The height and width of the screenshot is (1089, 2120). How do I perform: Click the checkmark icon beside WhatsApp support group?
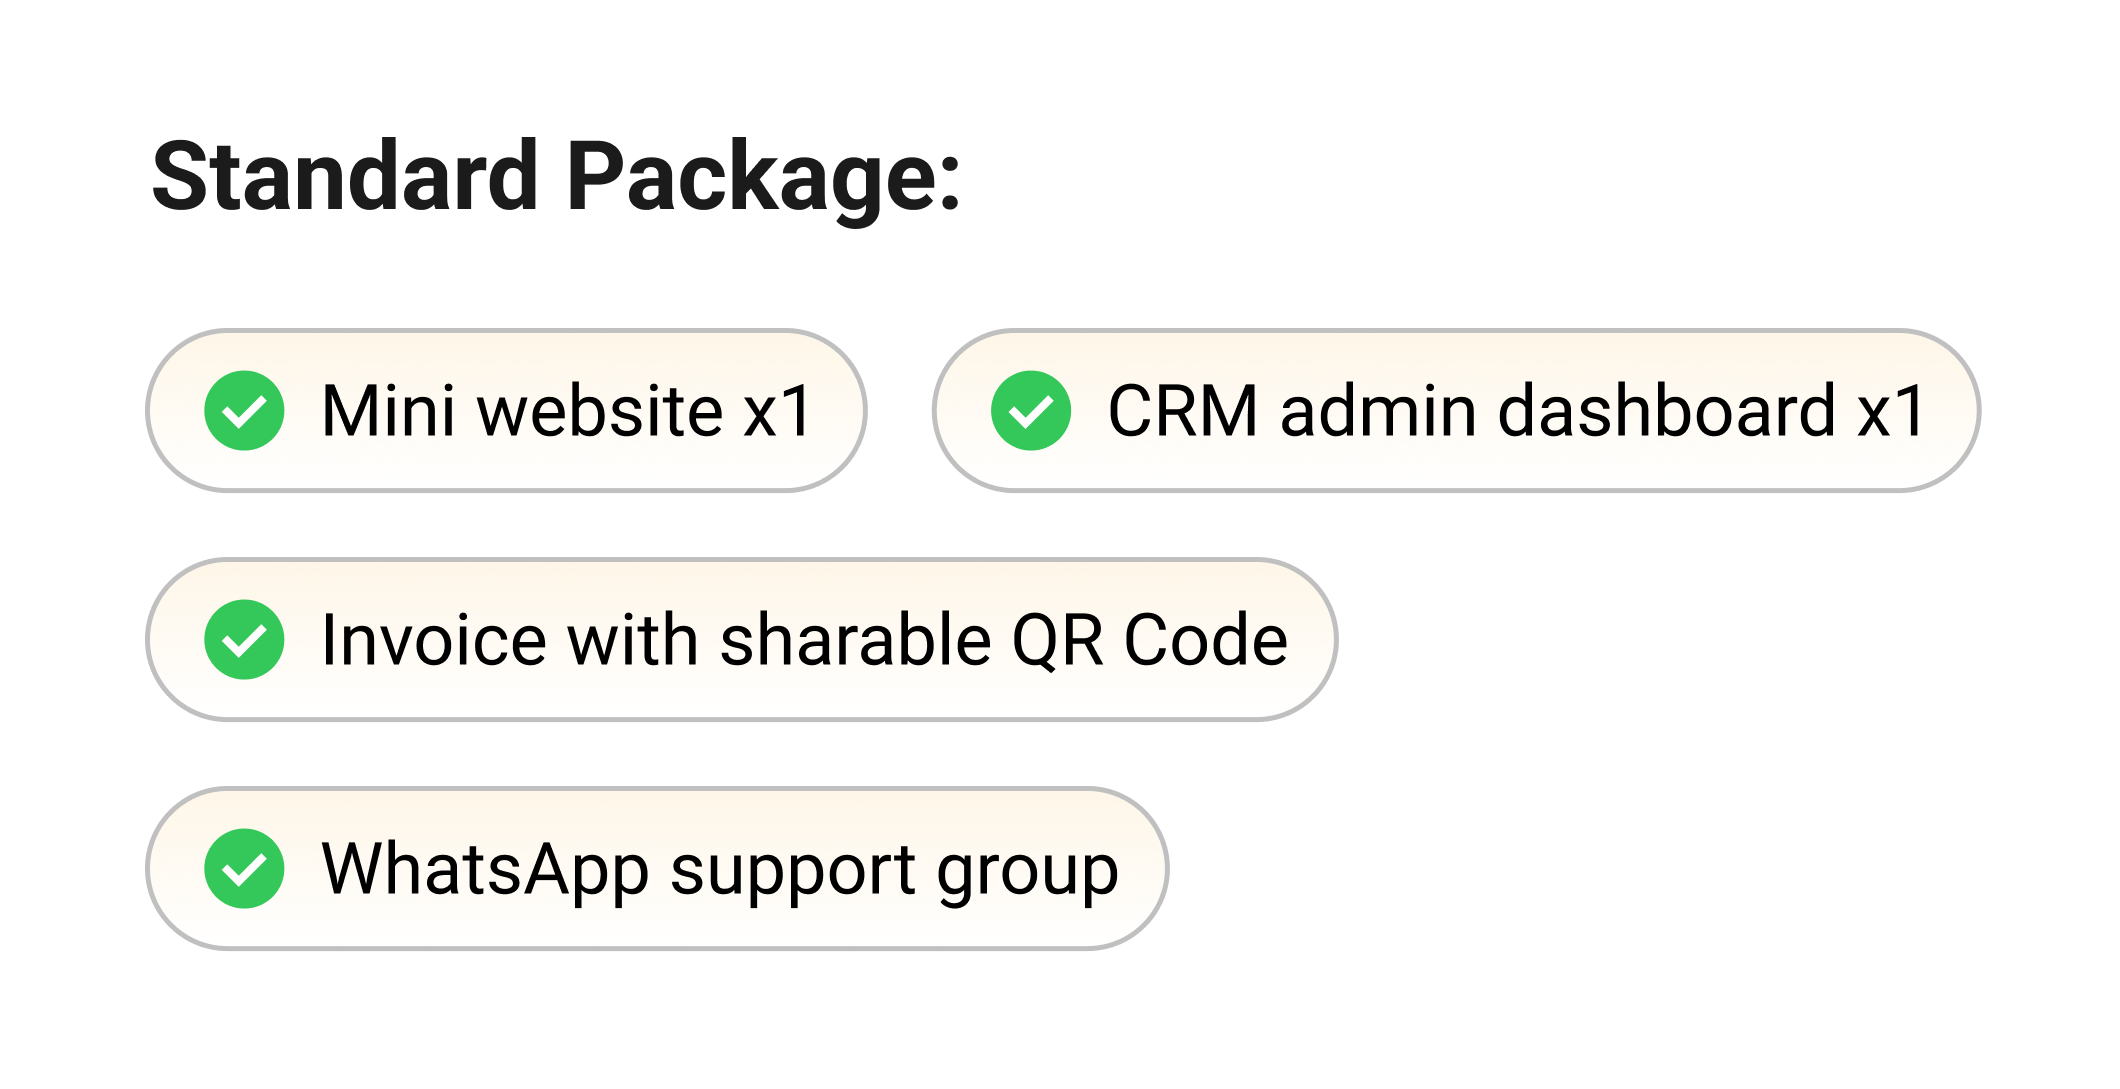[244, 869]
